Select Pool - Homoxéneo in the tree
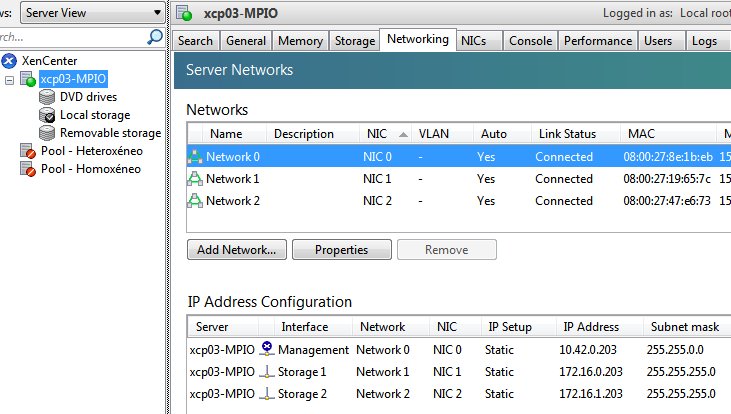731x414 pixels. pyautogui.click(x=91, y=169)
